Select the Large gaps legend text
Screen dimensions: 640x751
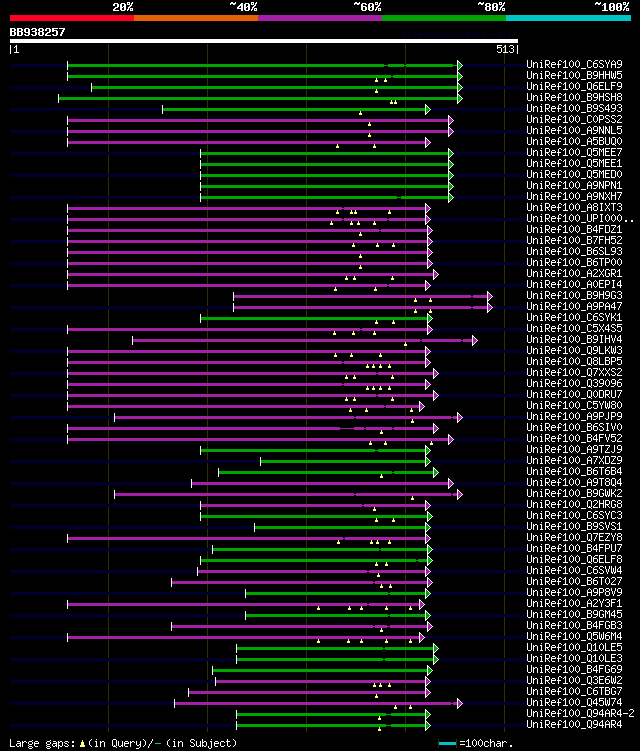point(123,743)
